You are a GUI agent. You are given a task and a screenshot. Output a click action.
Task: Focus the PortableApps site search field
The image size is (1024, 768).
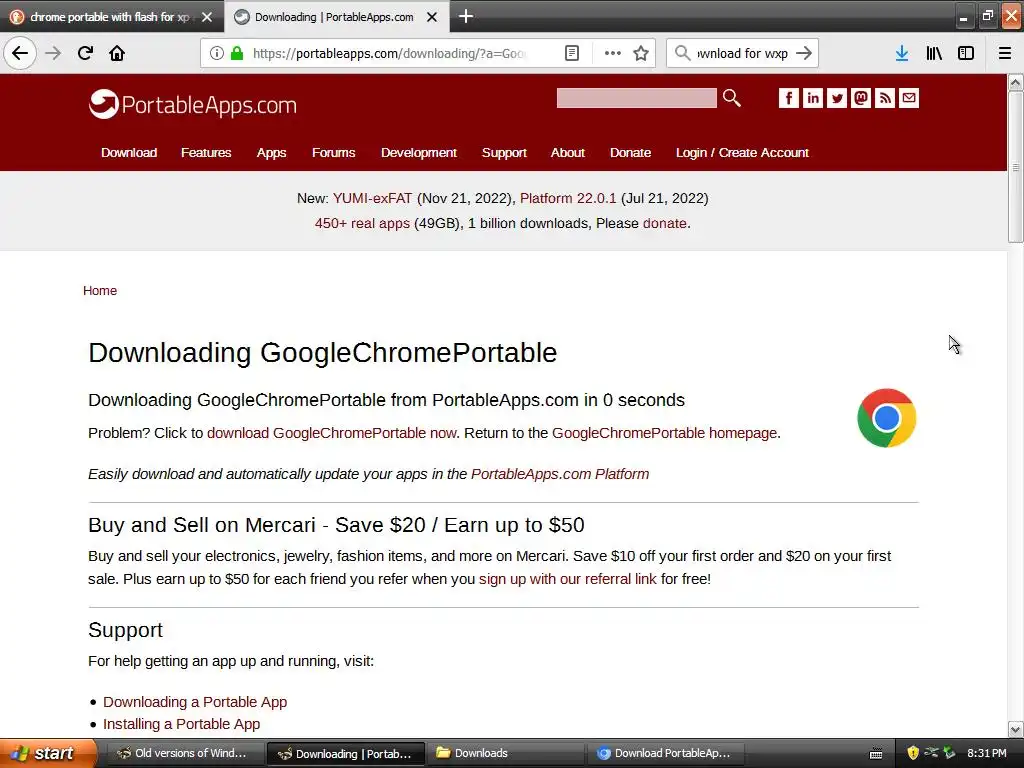point(636,98)
